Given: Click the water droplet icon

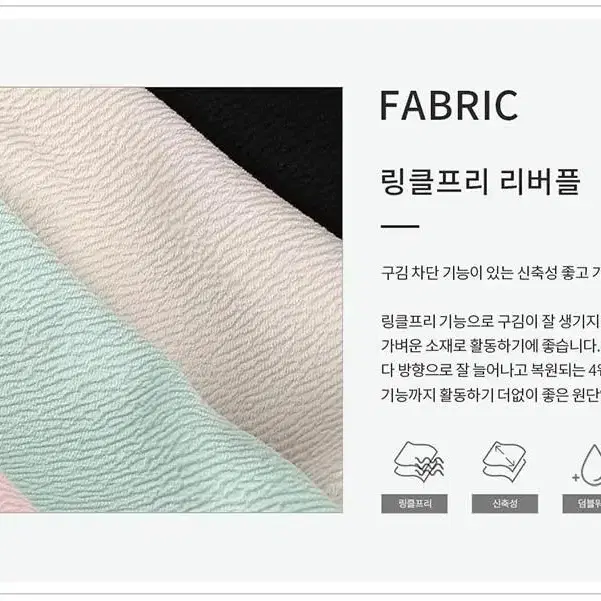Looking at the screenshot, I should (591, 465).
